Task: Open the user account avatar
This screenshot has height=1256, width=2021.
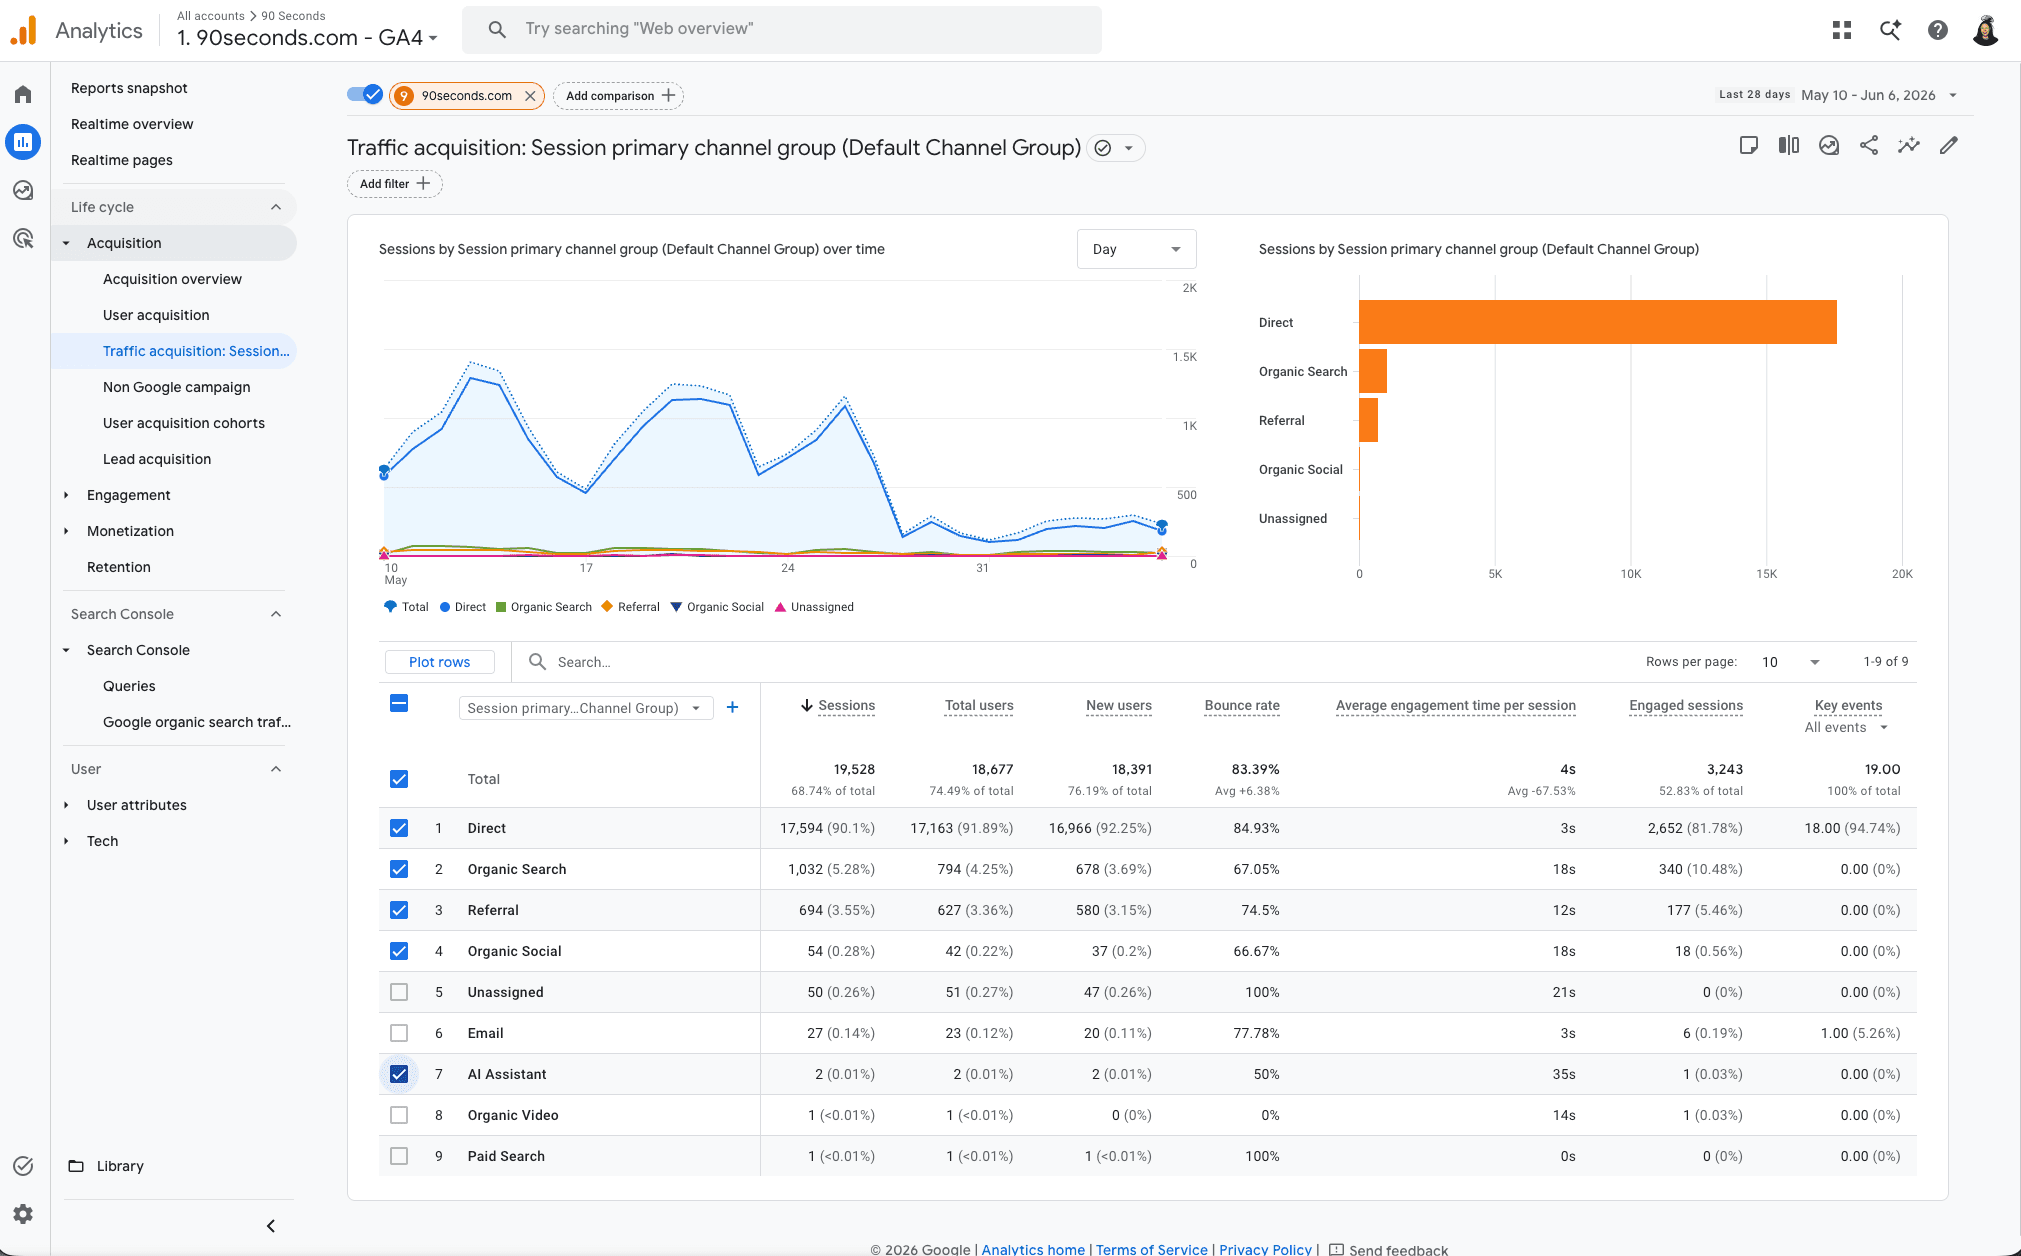Action: tap(1986, 30)
